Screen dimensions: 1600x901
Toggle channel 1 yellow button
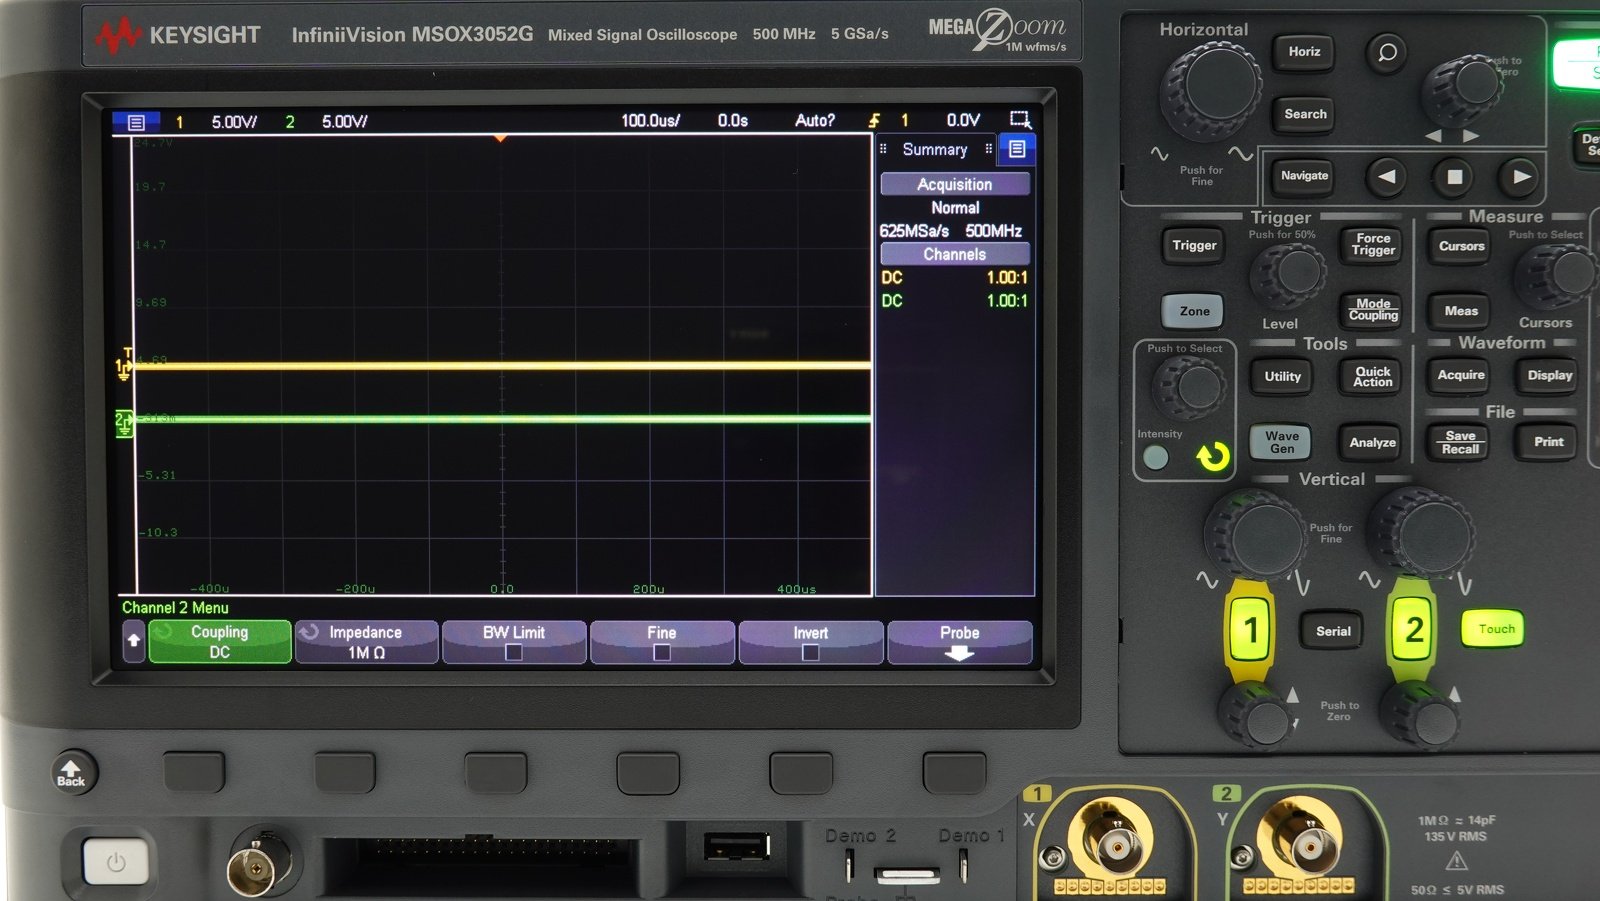pos(1250,630)
